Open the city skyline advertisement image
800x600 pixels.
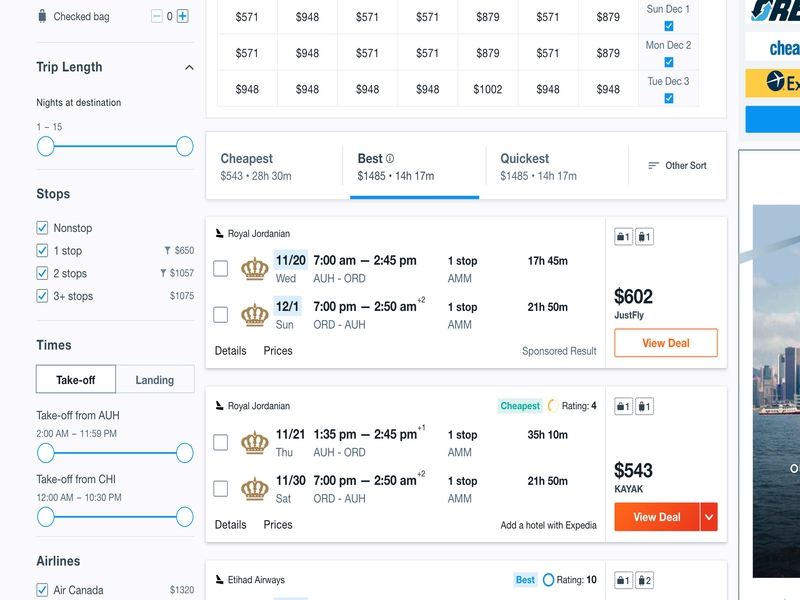[x=776, y=391]
